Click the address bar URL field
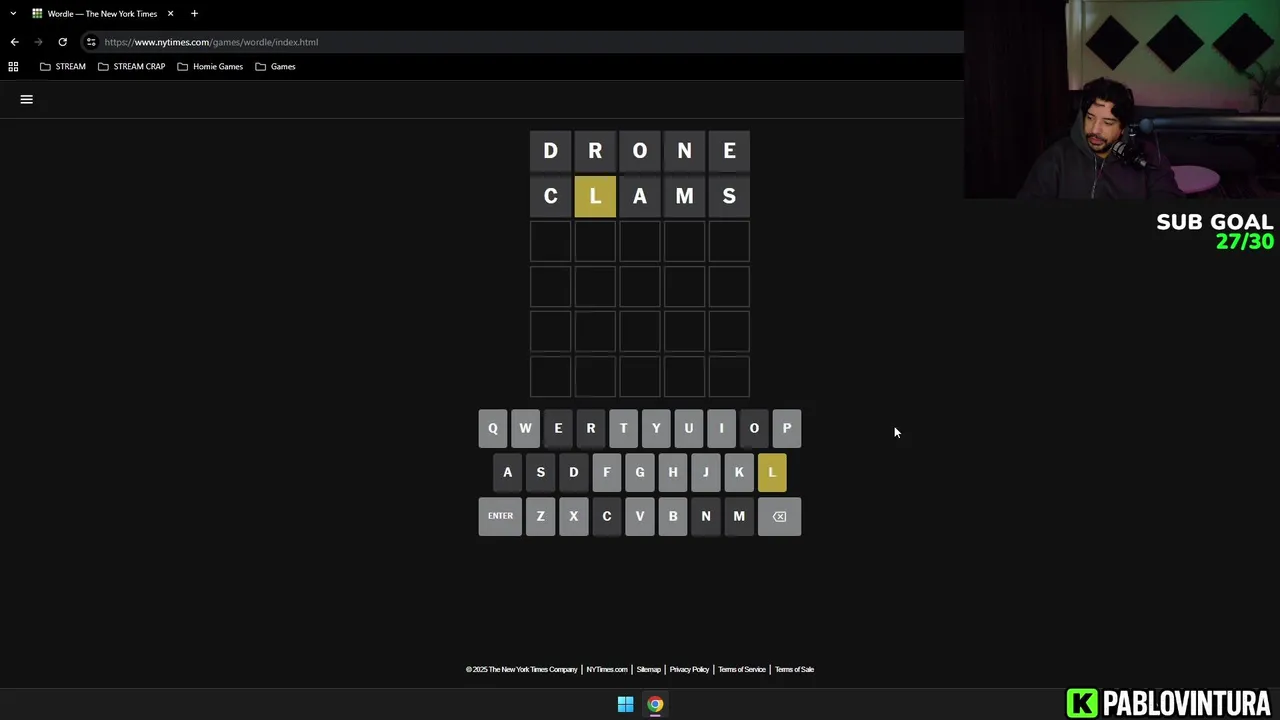This screenshot has width=1280, height=720. (520, 42)
